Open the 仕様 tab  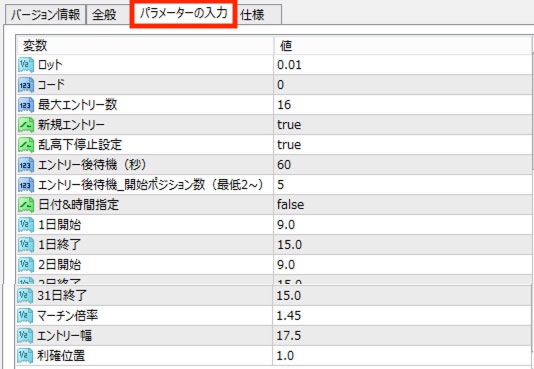pos(259,15)
